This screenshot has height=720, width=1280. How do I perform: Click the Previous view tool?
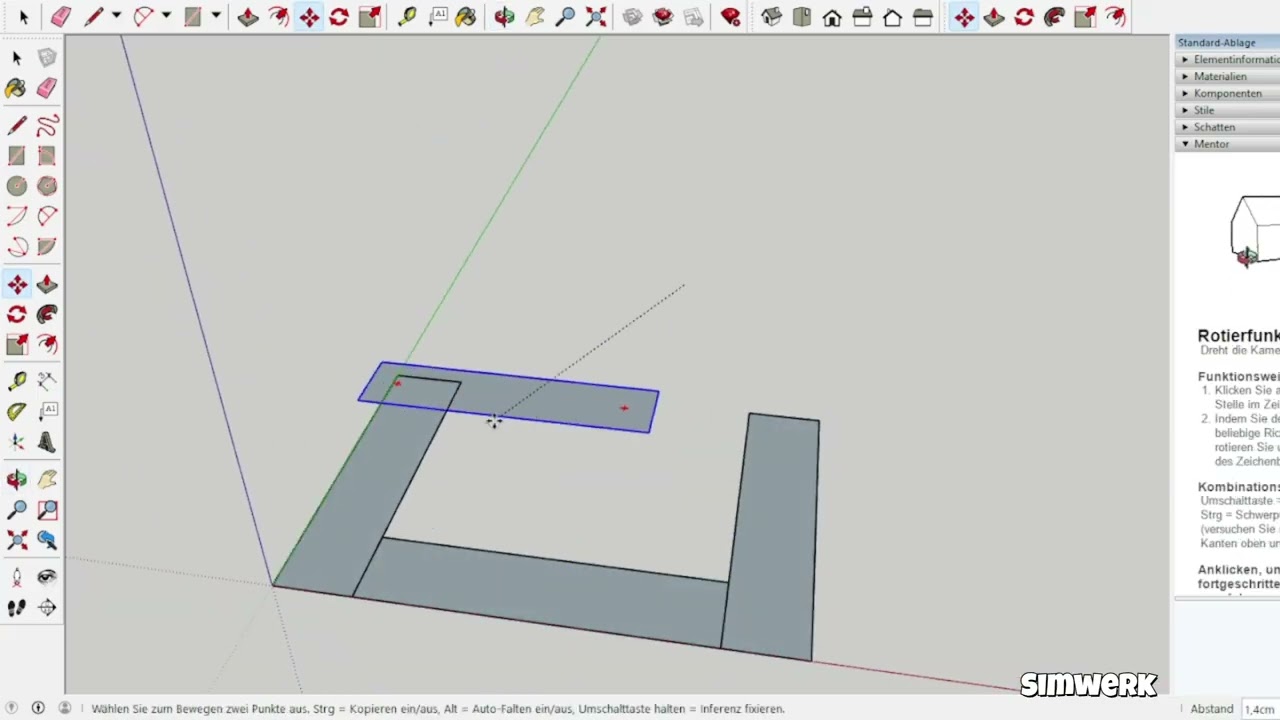point(47,540)
